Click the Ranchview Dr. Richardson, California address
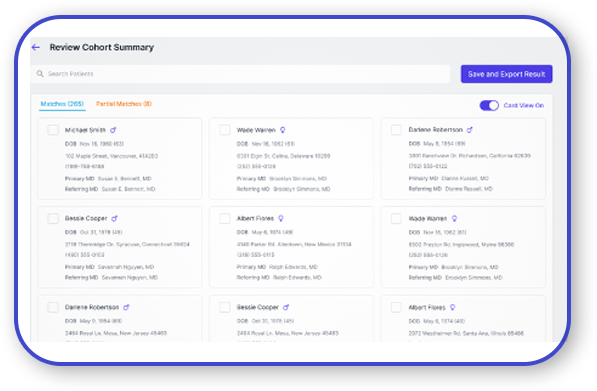This screenshot has width=597, height=391. 469,156
